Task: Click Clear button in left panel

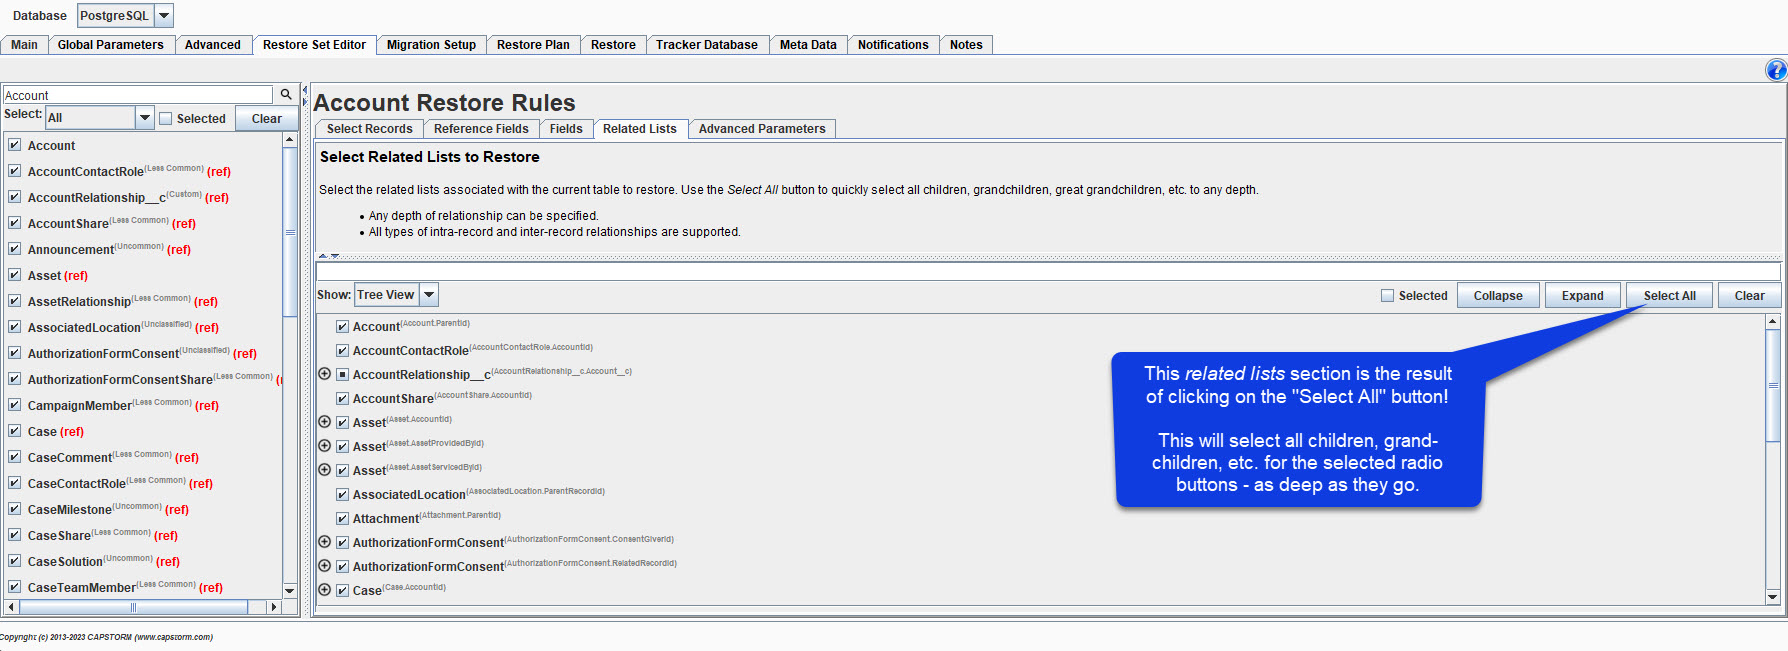Action: point(267,118)
